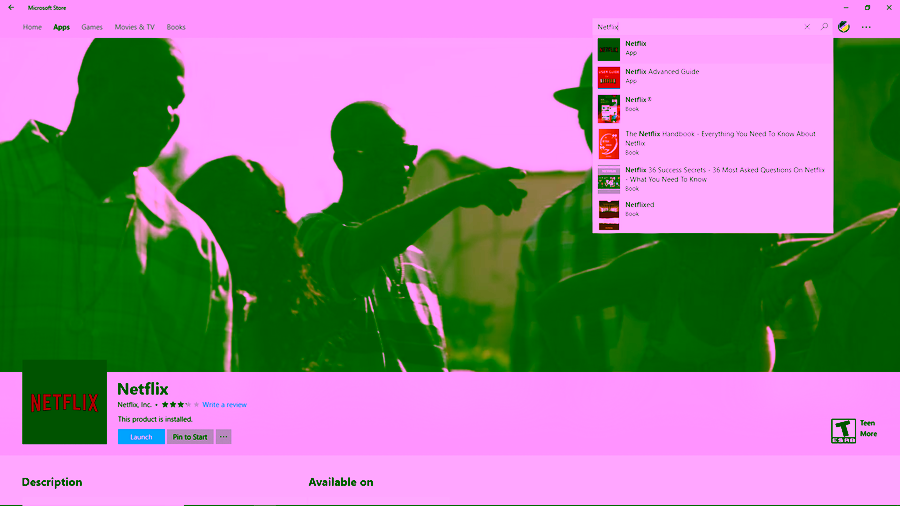The height and width of the screenshot is (506, 900).
Task: Click the magnifier search icon
Action: [x=824, y=27]
